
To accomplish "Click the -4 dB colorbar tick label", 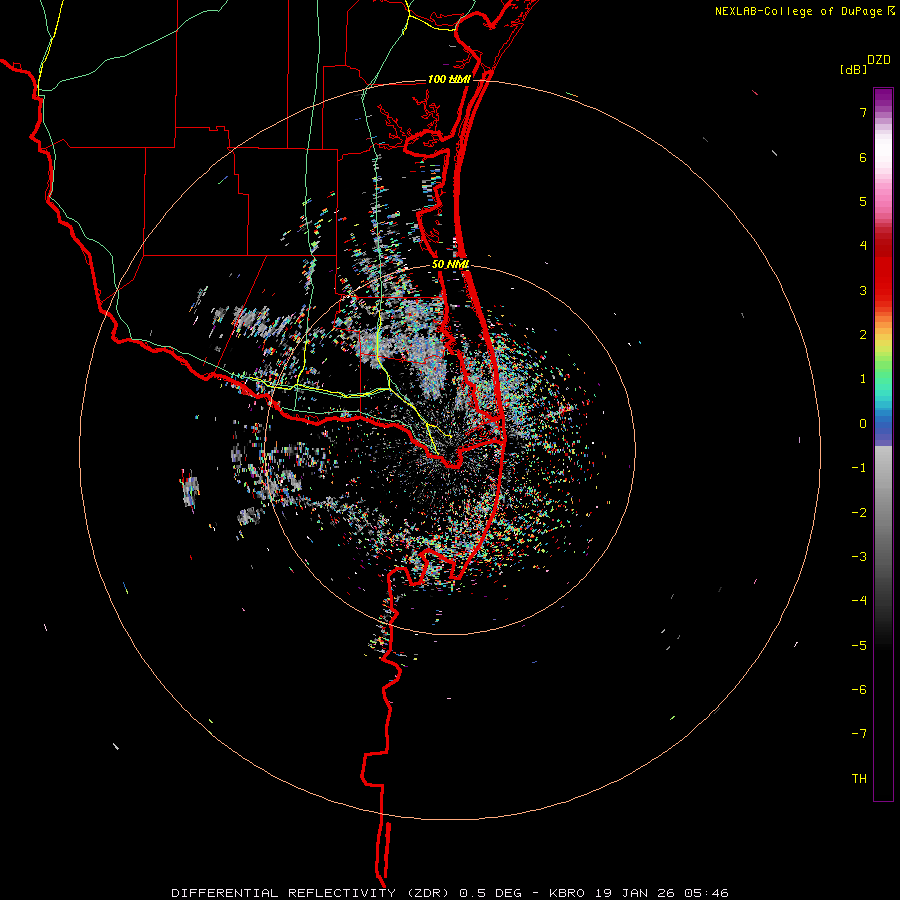I will point(859,601).
